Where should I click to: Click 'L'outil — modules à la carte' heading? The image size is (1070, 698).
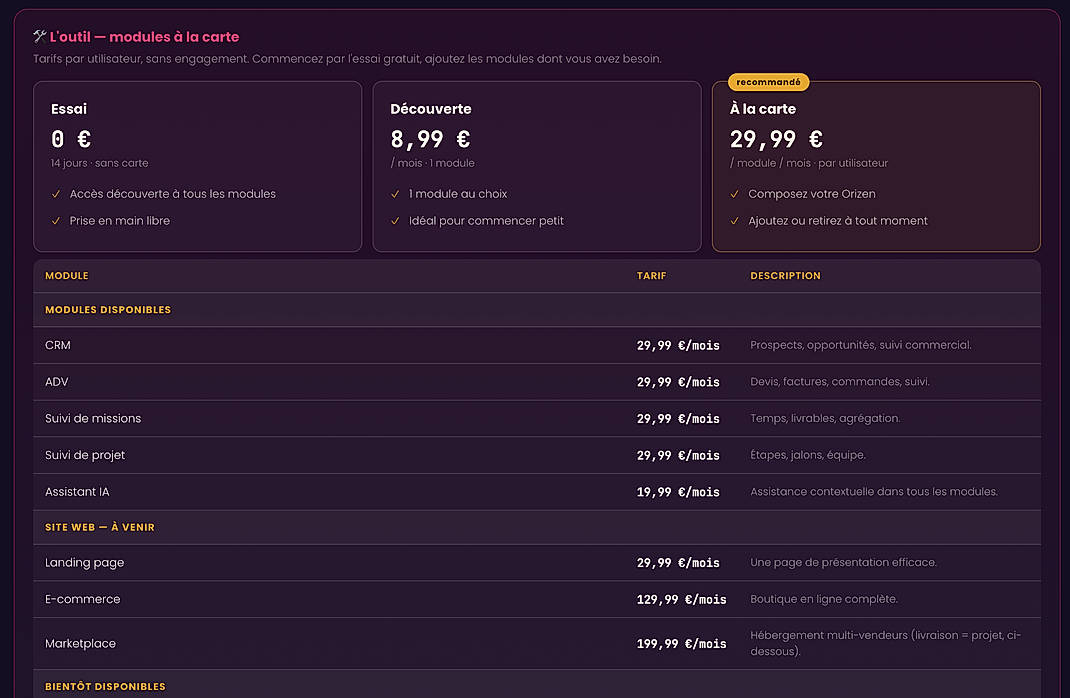pyautogui.click(x=144, y=37)
